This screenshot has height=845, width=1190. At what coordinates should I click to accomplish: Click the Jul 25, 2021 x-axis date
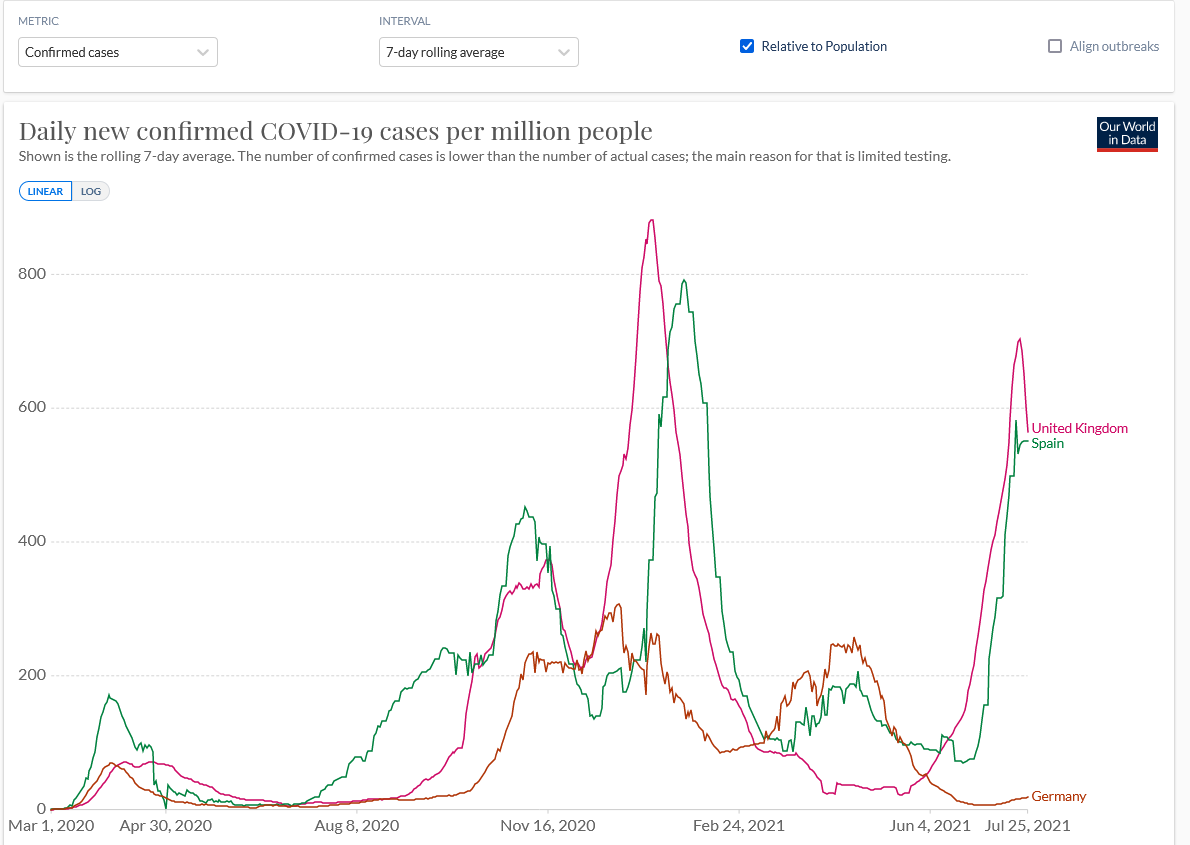point(1028,826)
